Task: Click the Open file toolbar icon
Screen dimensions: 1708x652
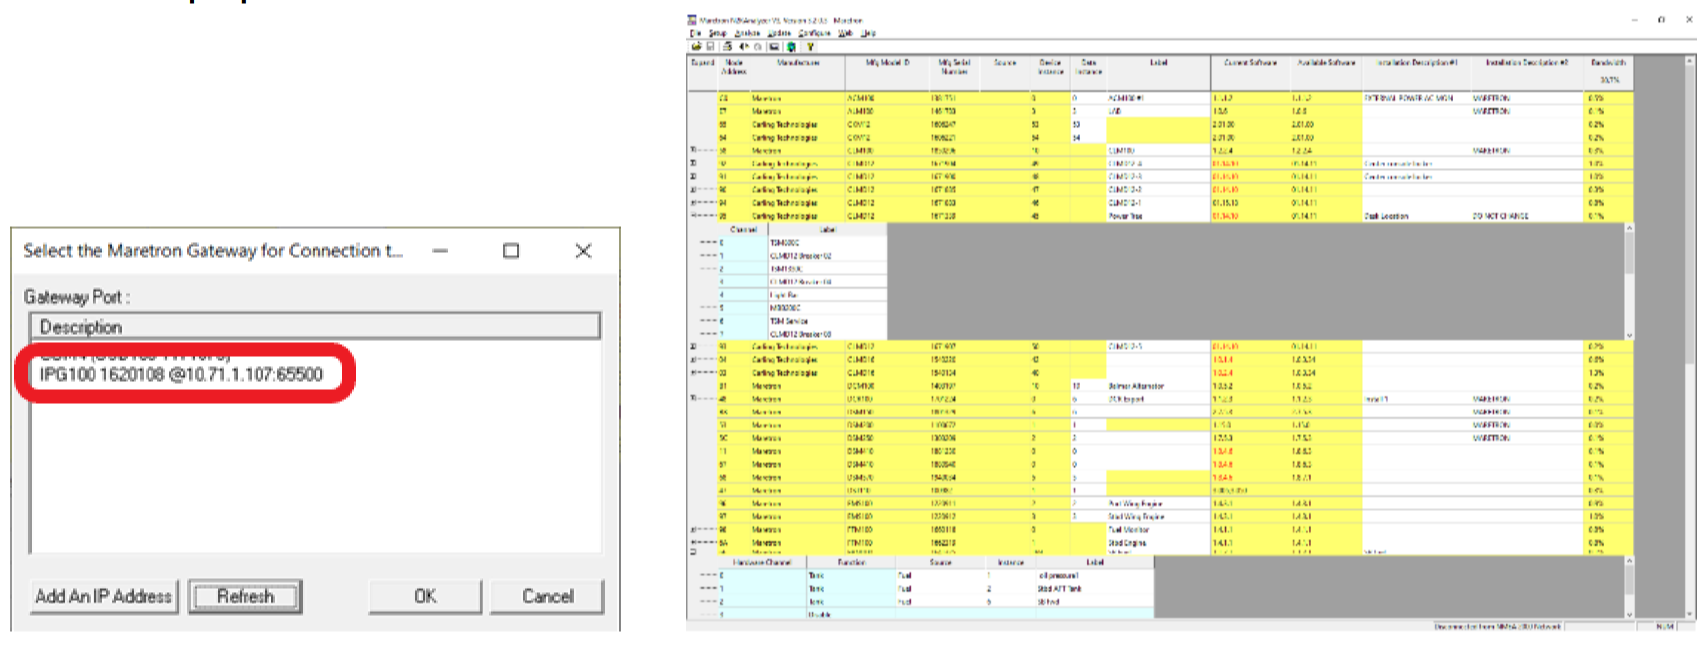Action: click(x=695, y=46)
